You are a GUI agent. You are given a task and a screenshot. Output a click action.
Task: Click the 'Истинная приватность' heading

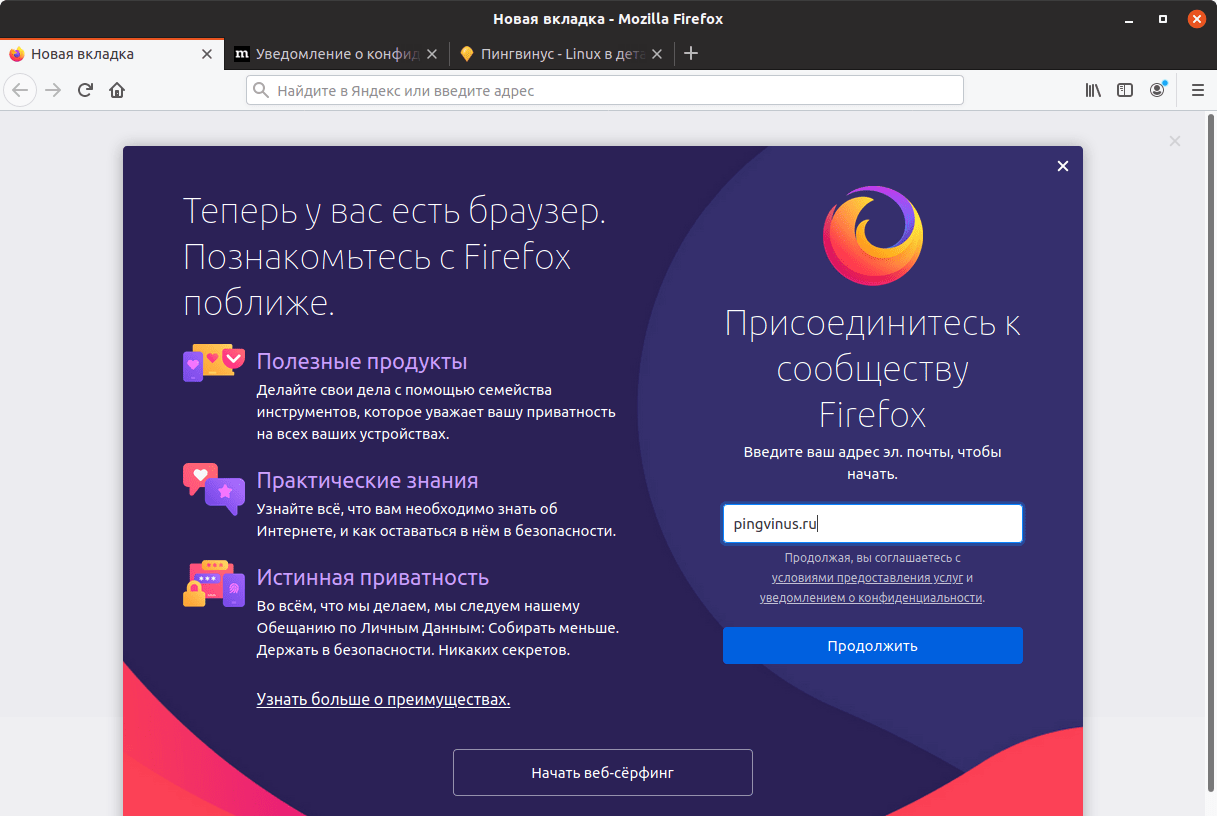tap(373, 577)
